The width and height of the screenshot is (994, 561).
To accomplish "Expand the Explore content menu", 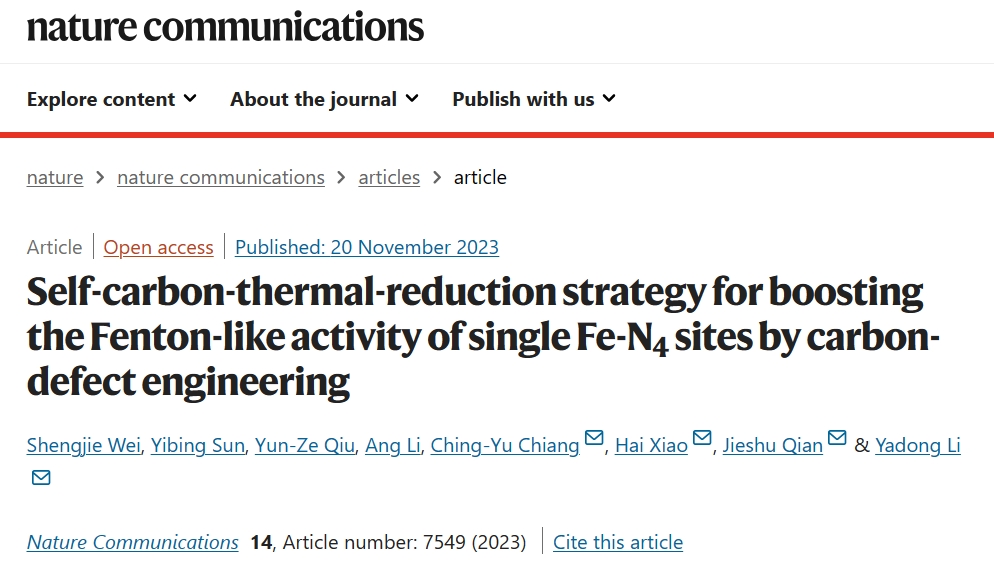I will click(112, 100).
